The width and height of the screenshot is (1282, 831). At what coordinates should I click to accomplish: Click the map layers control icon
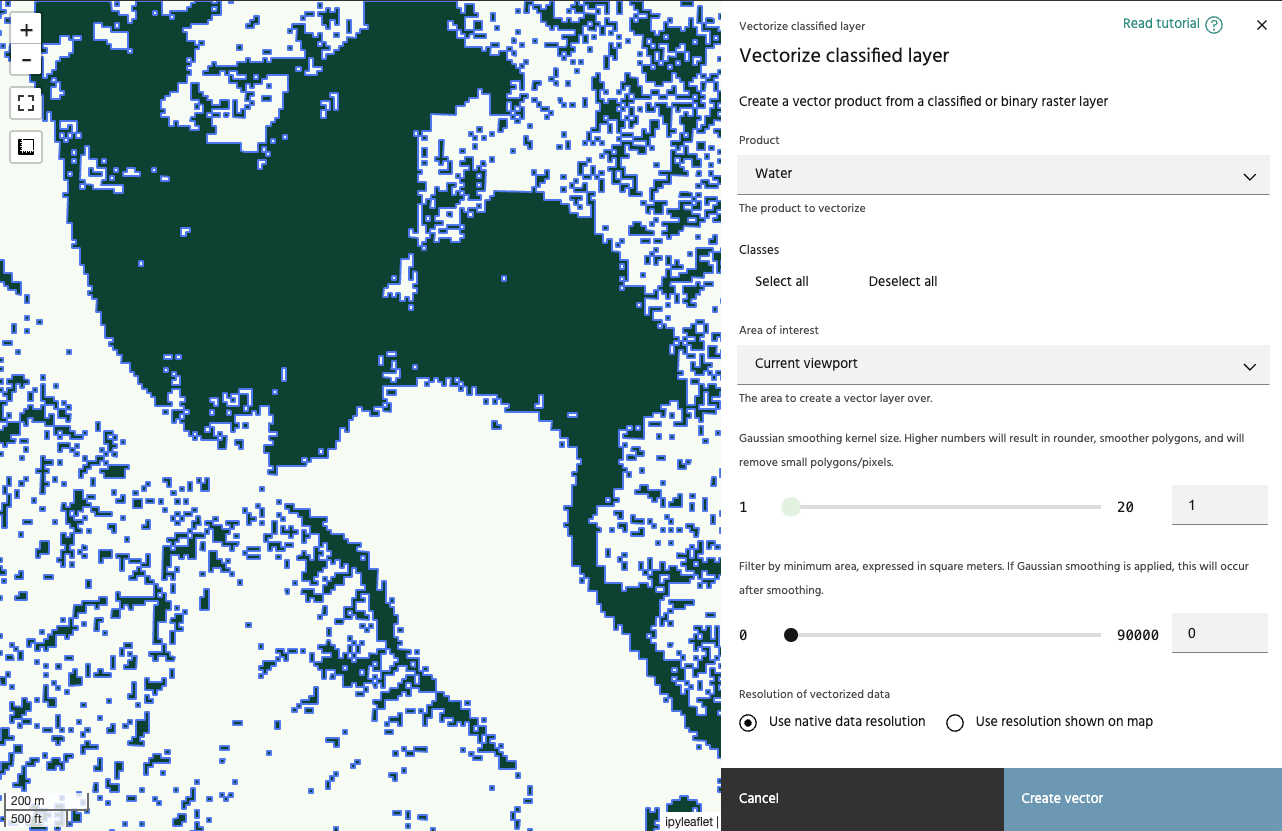[26, 147]
